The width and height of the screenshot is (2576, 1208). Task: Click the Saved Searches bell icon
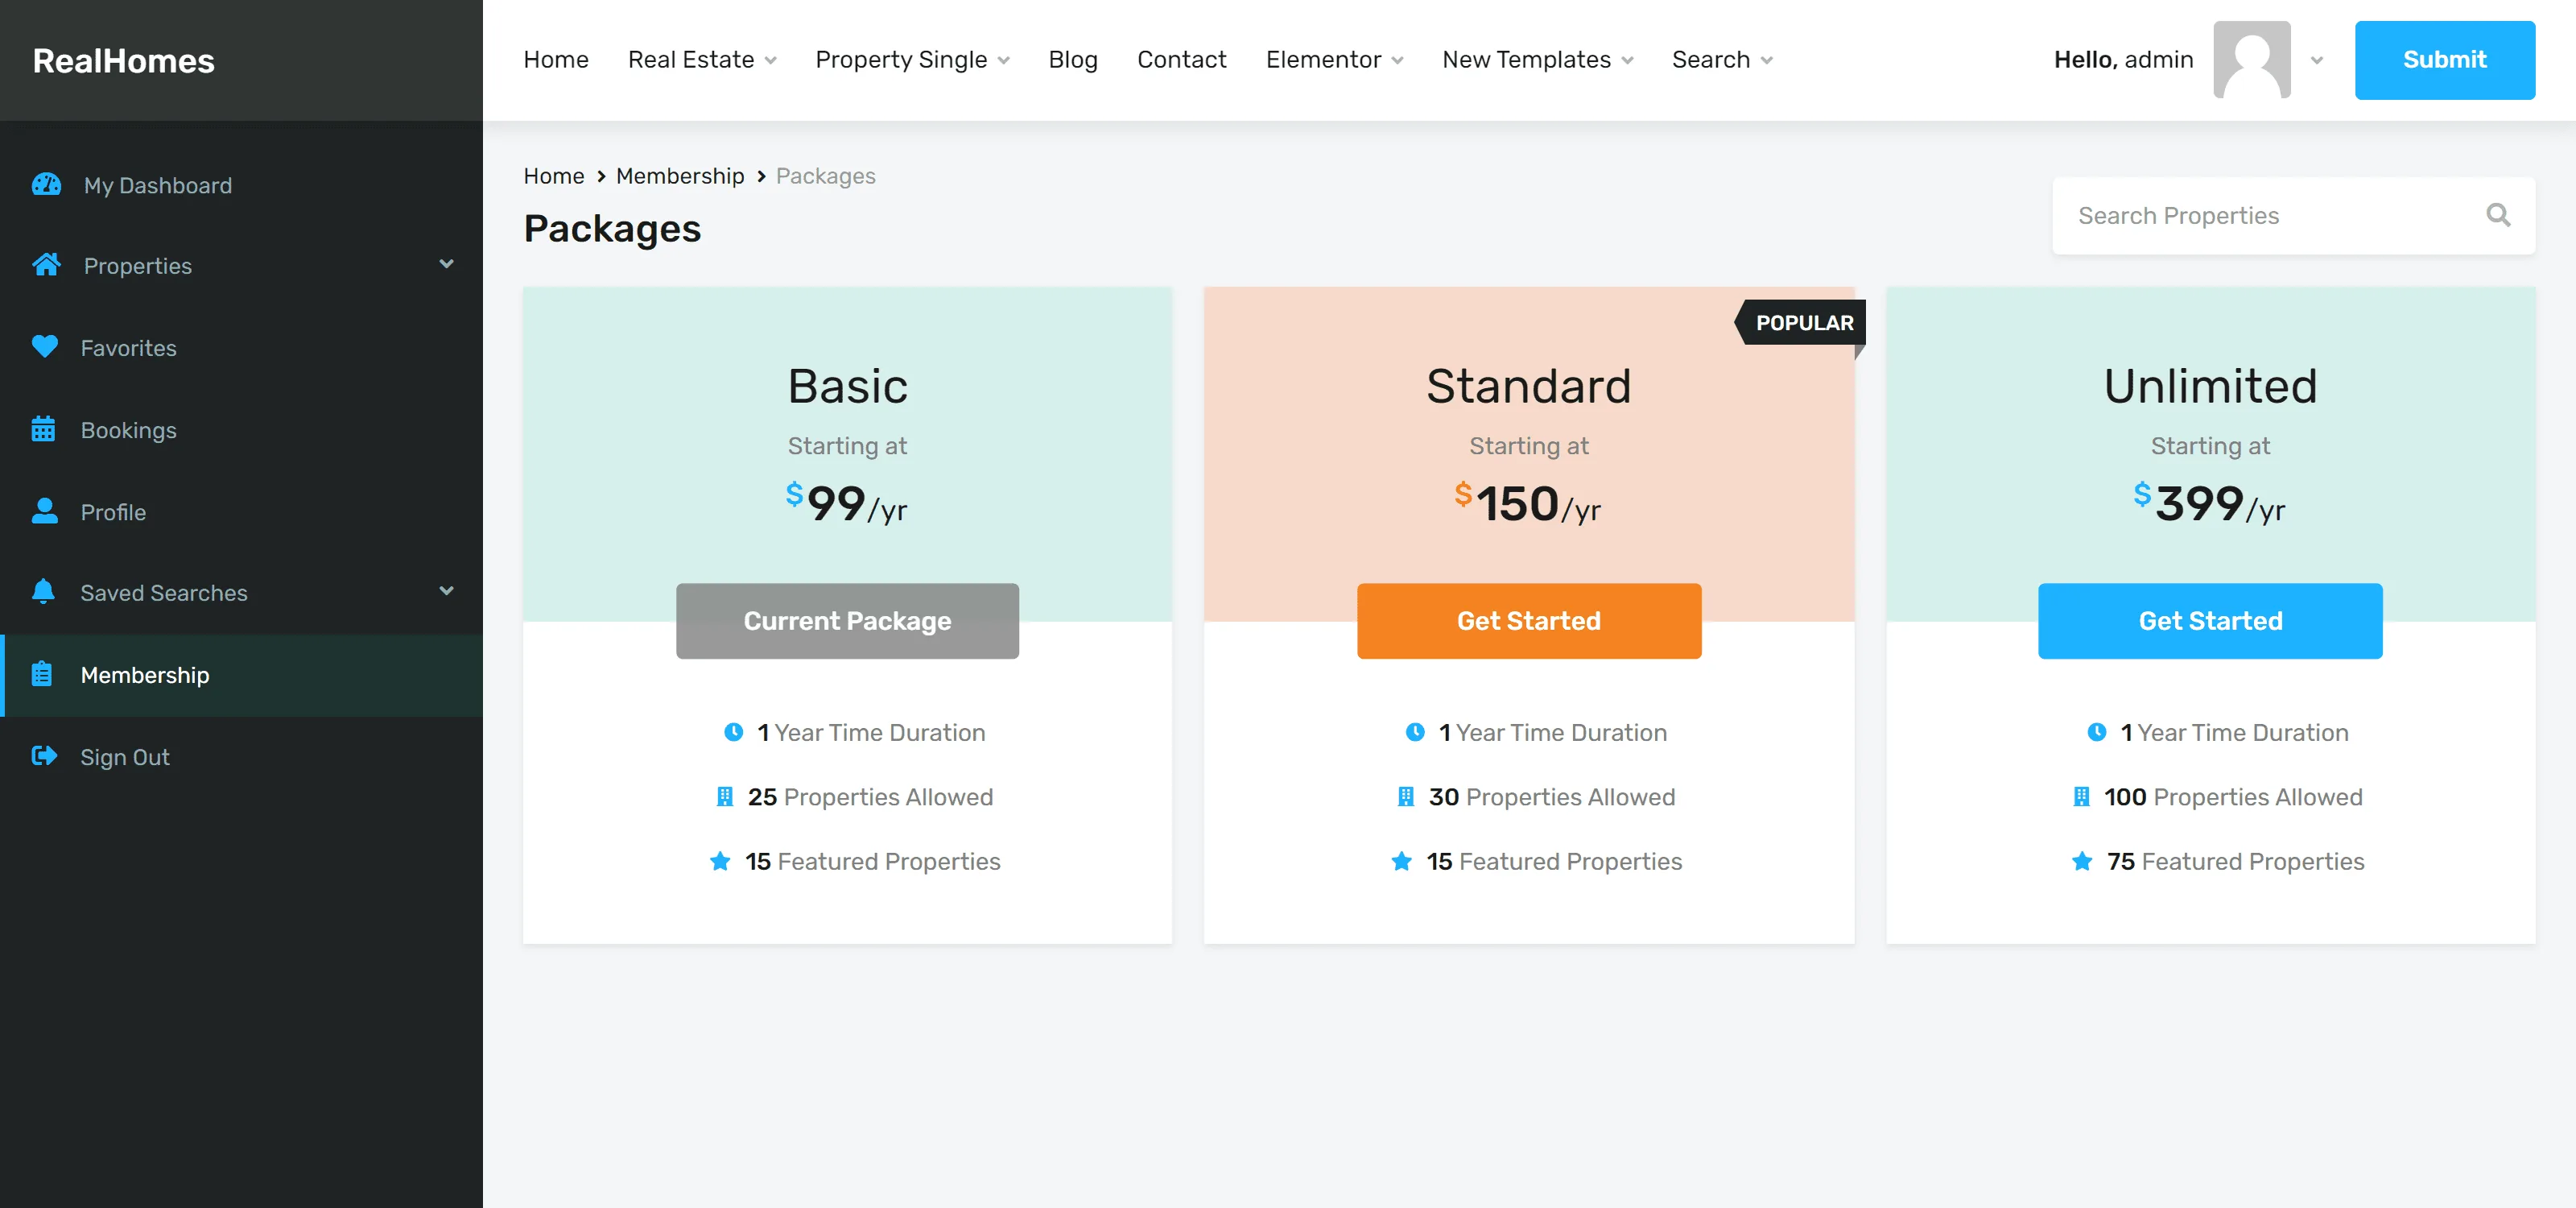pos(43,591)
